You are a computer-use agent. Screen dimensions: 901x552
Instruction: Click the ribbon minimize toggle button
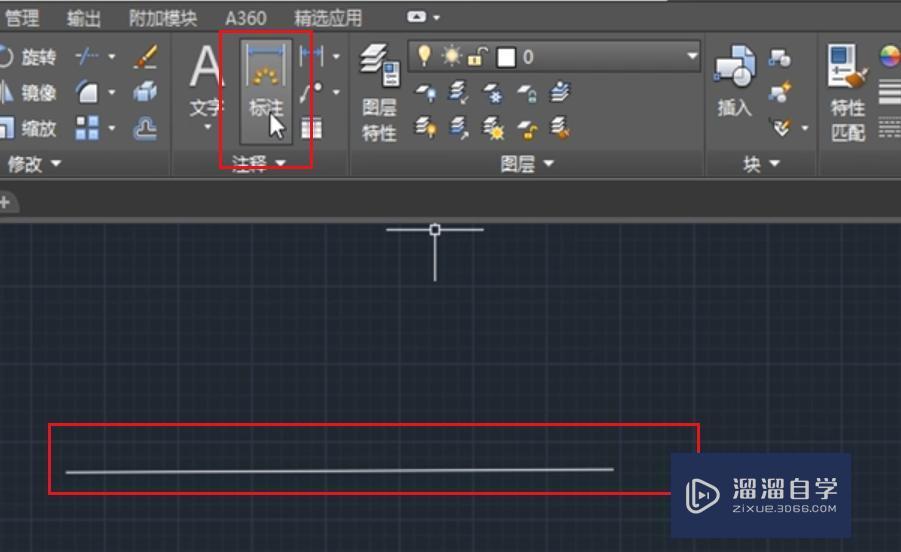pyautogui.click(x=417, y=17)
